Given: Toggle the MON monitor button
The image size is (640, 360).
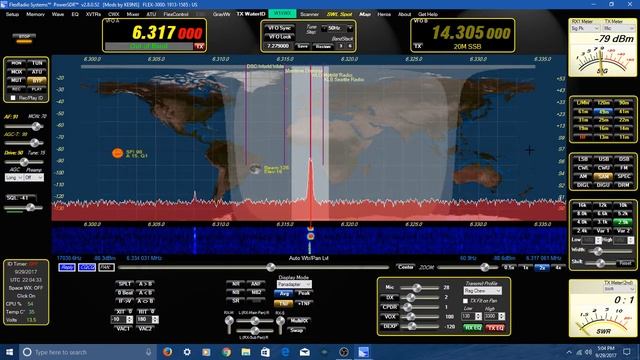Looking at the screenshot, I should (x=16, y=63).
